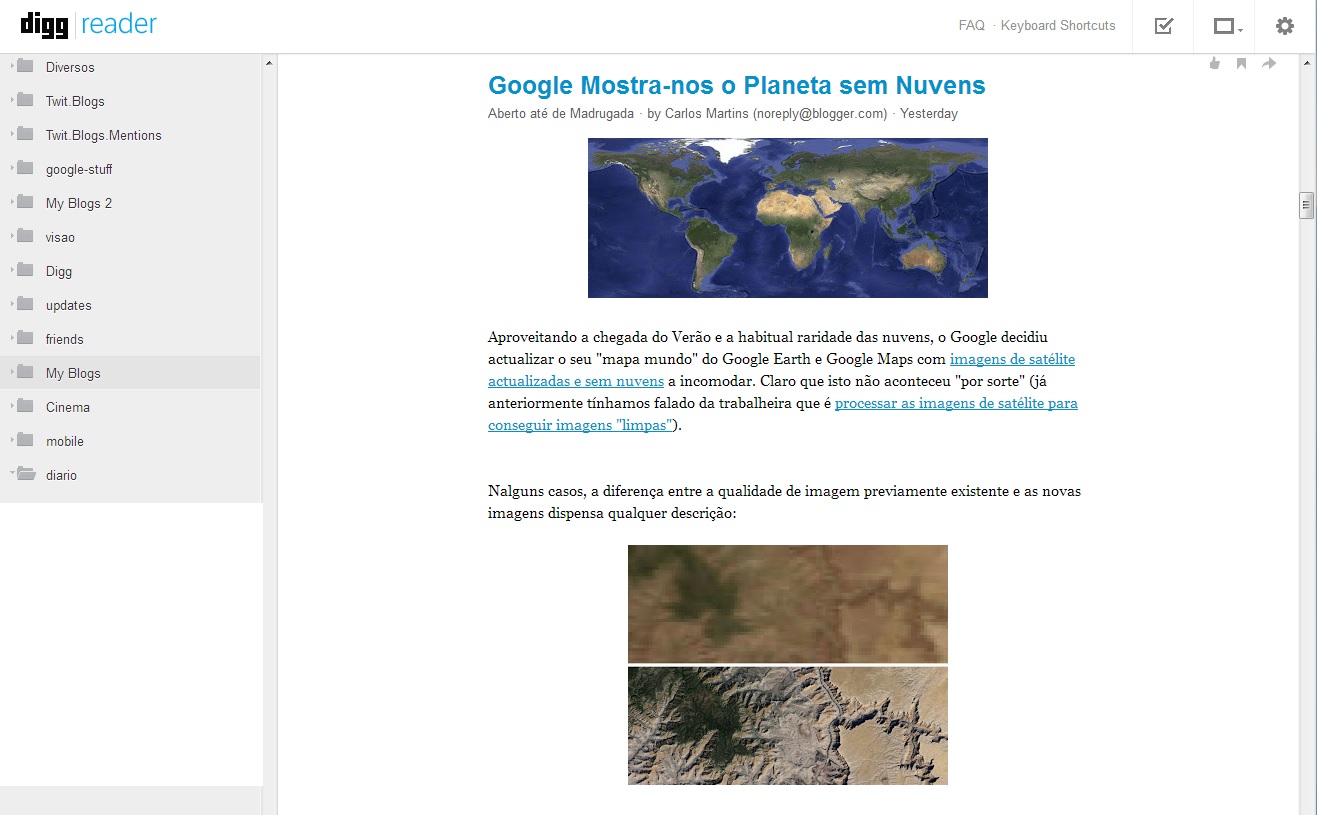The height and width of the screenshot is (815, 1317).
Task: Select the Cinema feed folder
Action: tap(66, 406)
